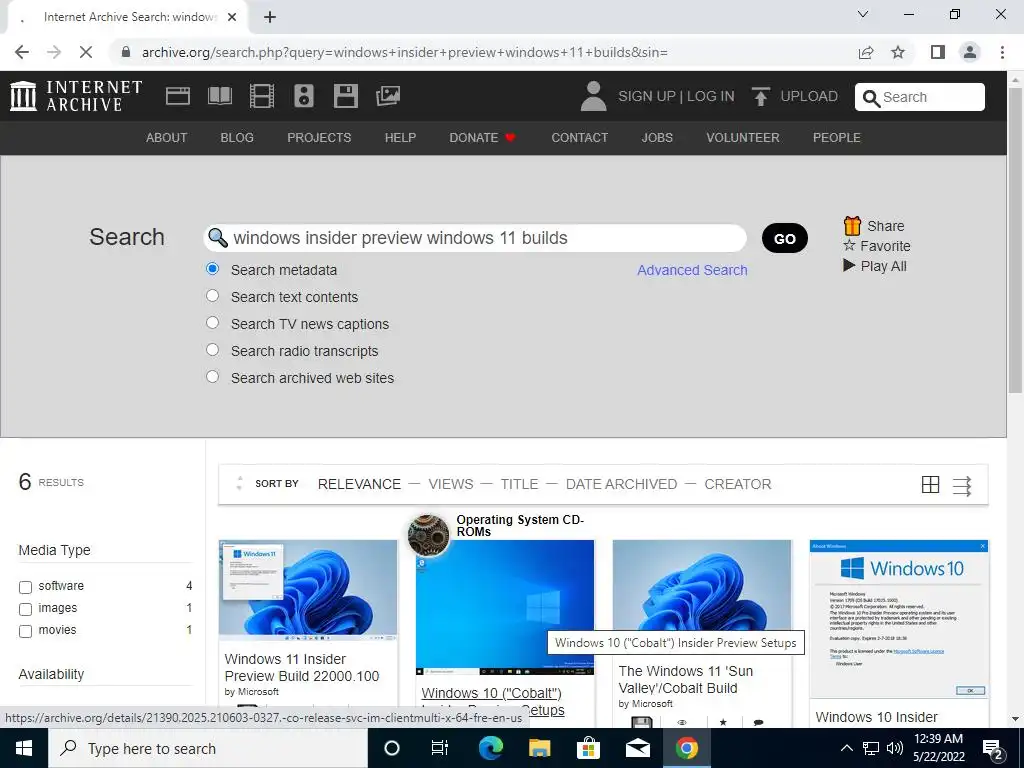Check the movies media type checkbox

(25, 632)
